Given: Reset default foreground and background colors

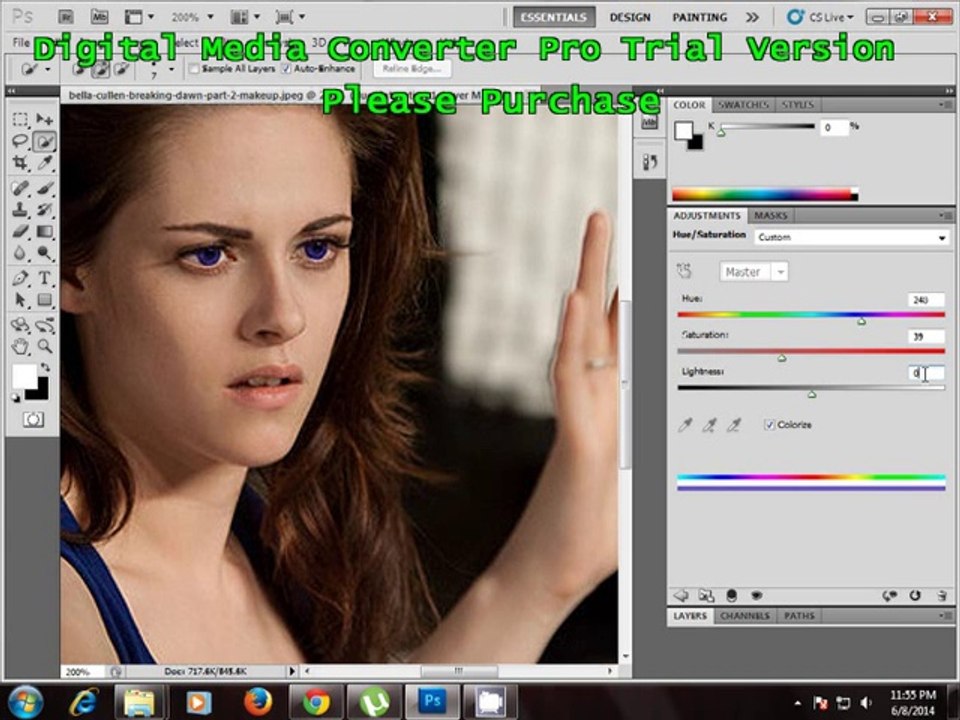Looking at the screenshot, I should coord(15,398).
